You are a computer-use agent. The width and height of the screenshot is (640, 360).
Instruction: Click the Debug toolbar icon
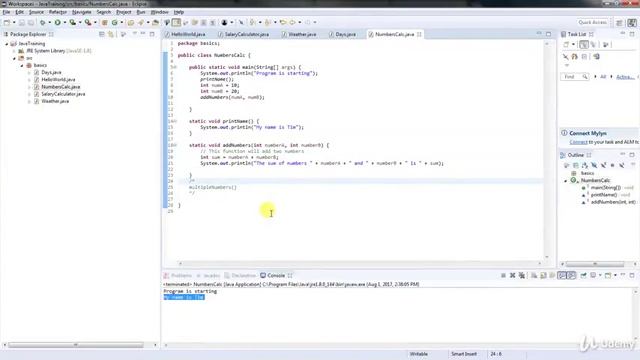pos(42,22)
